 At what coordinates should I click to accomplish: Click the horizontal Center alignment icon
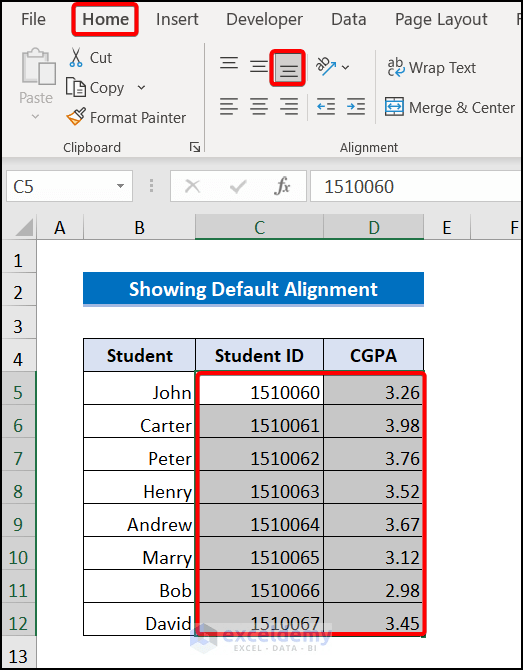click(259, 106)
